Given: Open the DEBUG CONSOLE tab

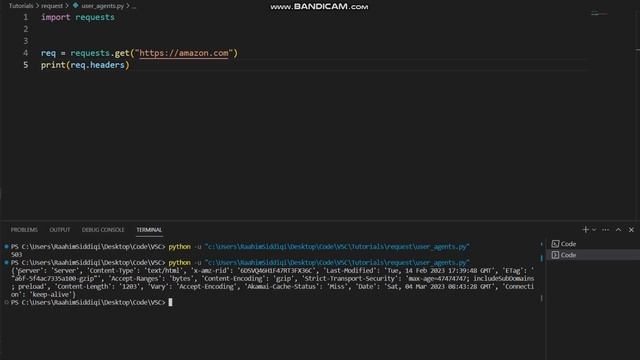Looking at the screenshot, I should coord(103,230).
